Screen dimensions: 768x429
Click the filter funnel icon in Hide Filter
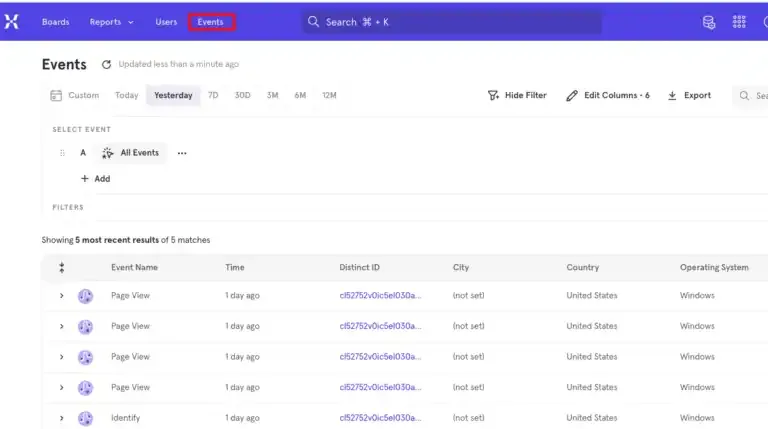click(493, 95)
